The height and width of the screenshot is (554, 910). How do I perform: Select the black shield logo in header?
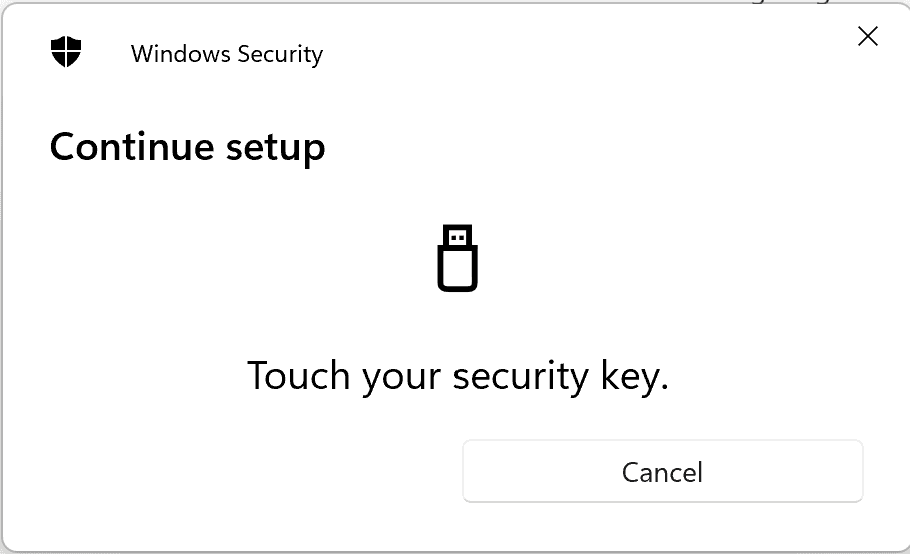[x=66, y=52]
